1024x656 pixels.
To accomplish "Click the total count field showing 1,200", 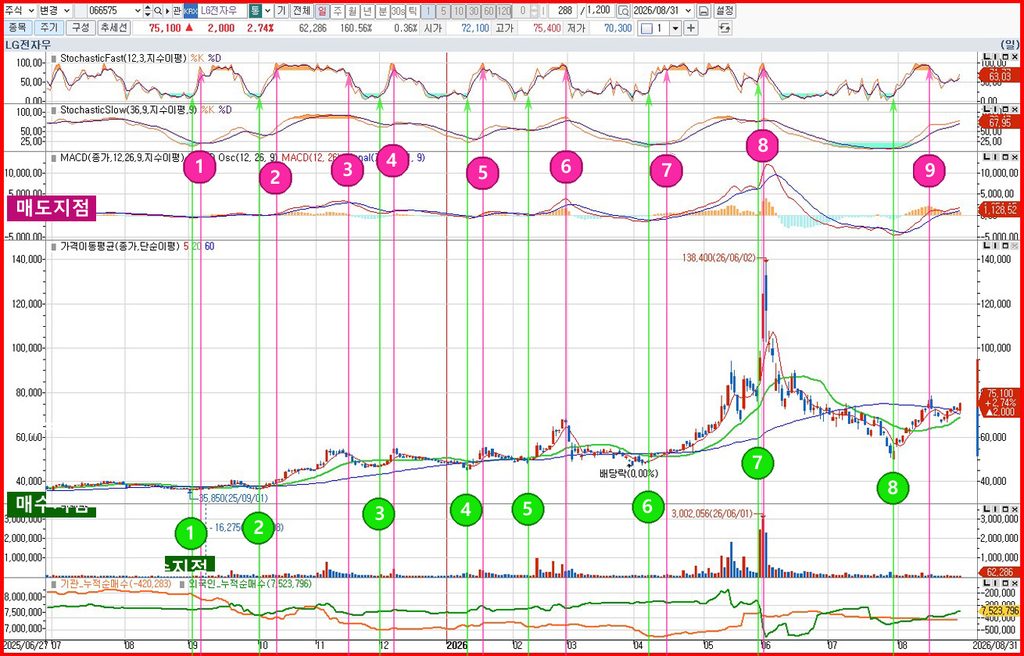I will pyautogui.click(x=599, y=11).
